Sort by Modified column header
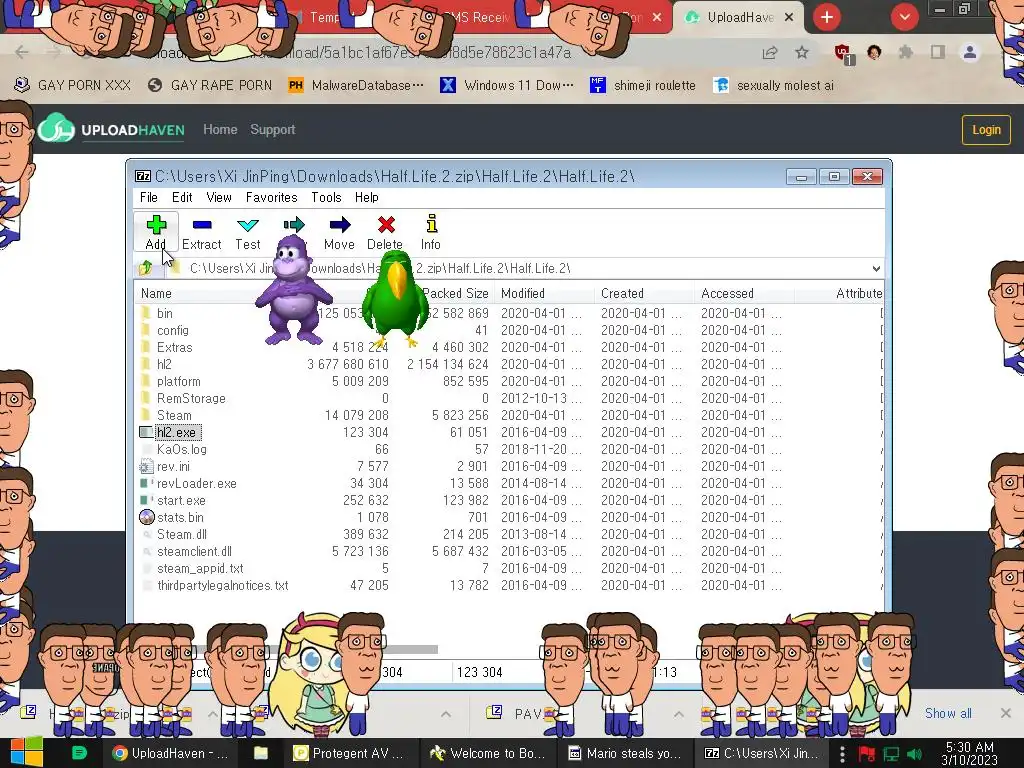Viewport: 1024px width, 768px height. click(x=522, y=293)
